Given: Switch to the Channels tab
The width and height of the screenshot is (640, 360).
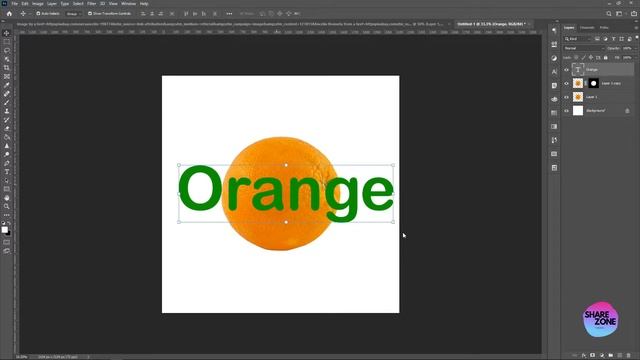Looking at the screenshot, I should click(x=587, y=28).
